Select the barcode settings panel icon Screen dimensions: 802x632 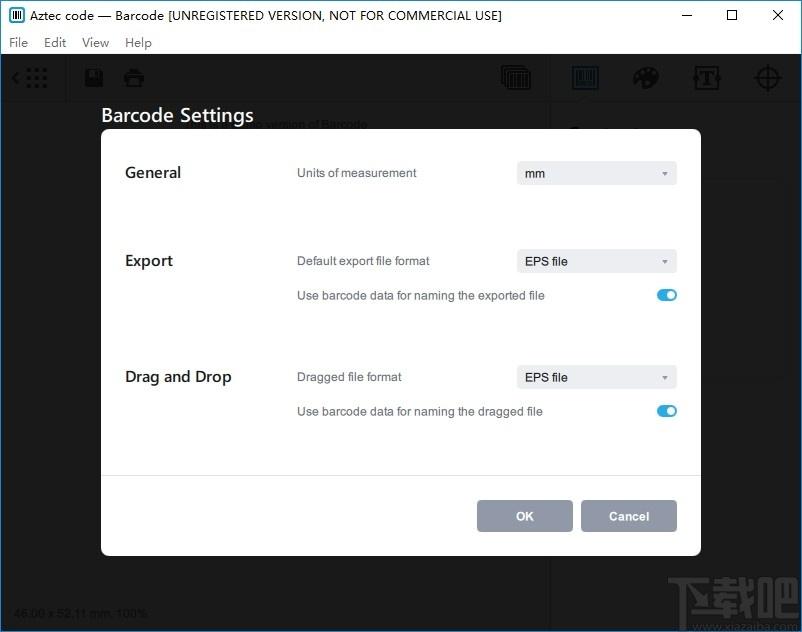(x=585, y=78)
